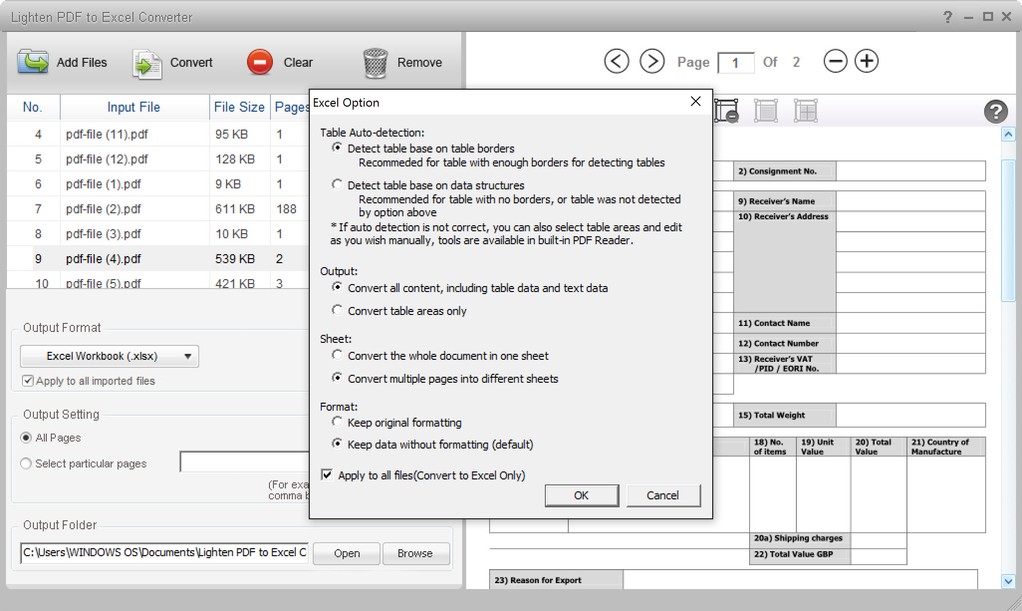Select pdf-file (12).pdf row

coord(158,159)
